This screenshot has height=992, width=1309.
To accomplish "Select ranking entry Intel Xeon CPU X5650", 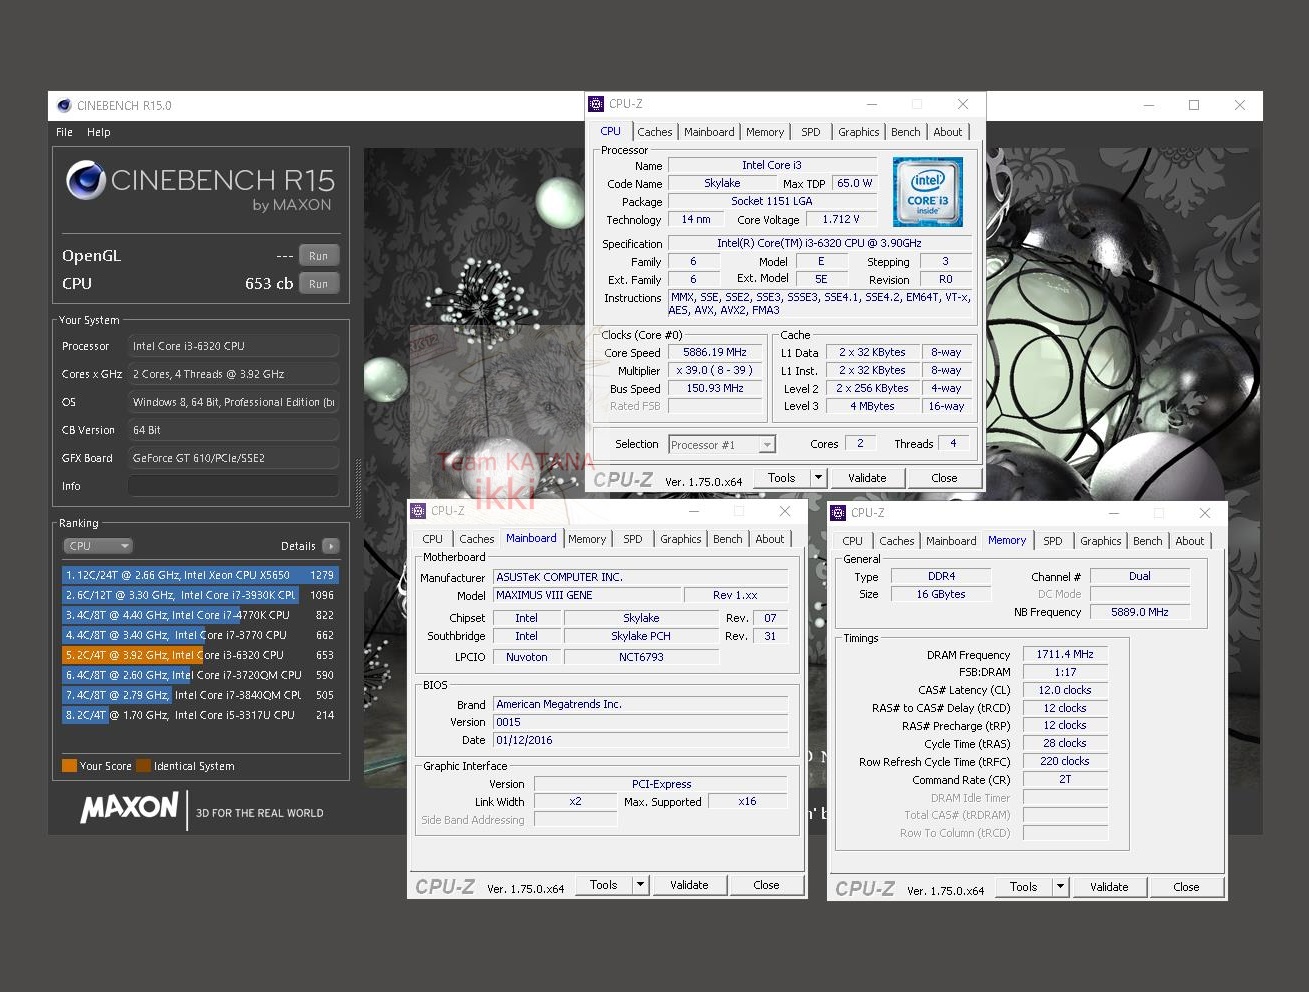I will click(x=200, y=575).
